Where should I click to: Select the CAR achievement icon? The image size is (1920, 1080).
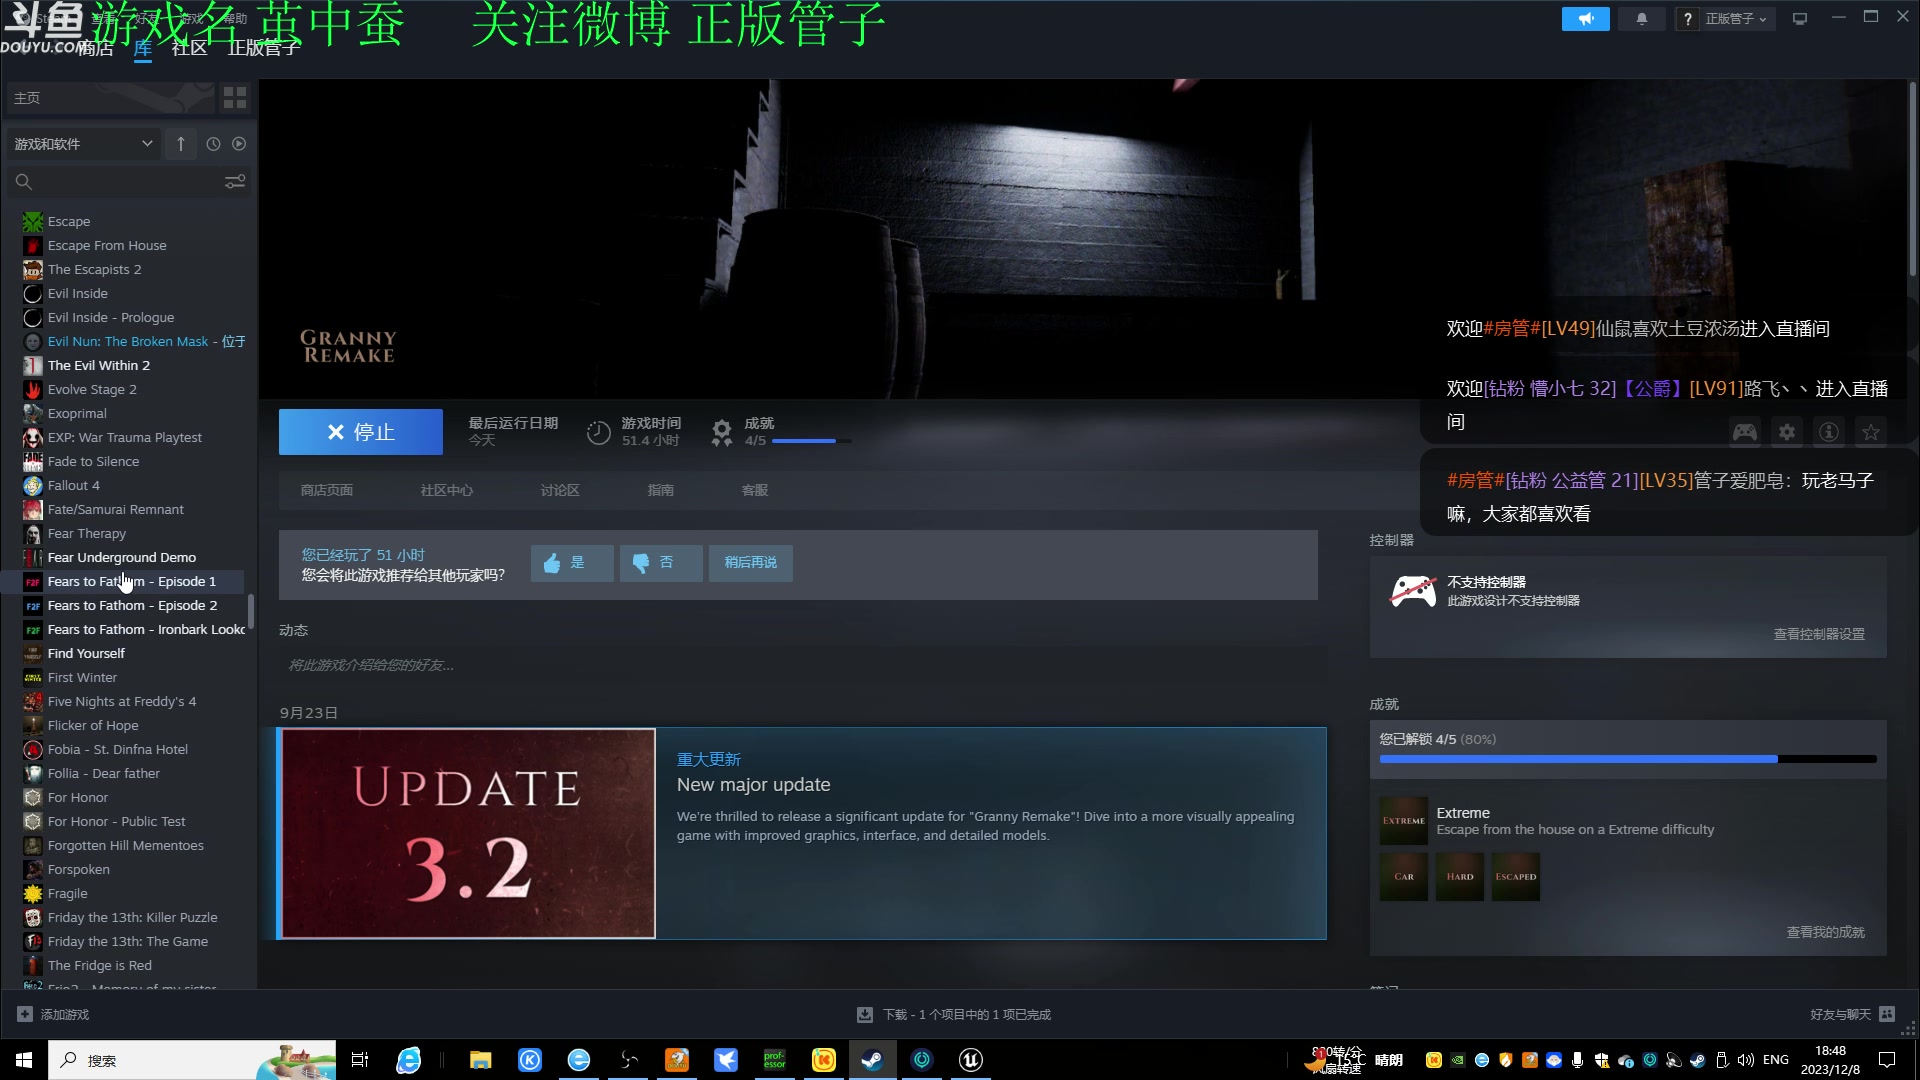click(x=1404, y=876)
